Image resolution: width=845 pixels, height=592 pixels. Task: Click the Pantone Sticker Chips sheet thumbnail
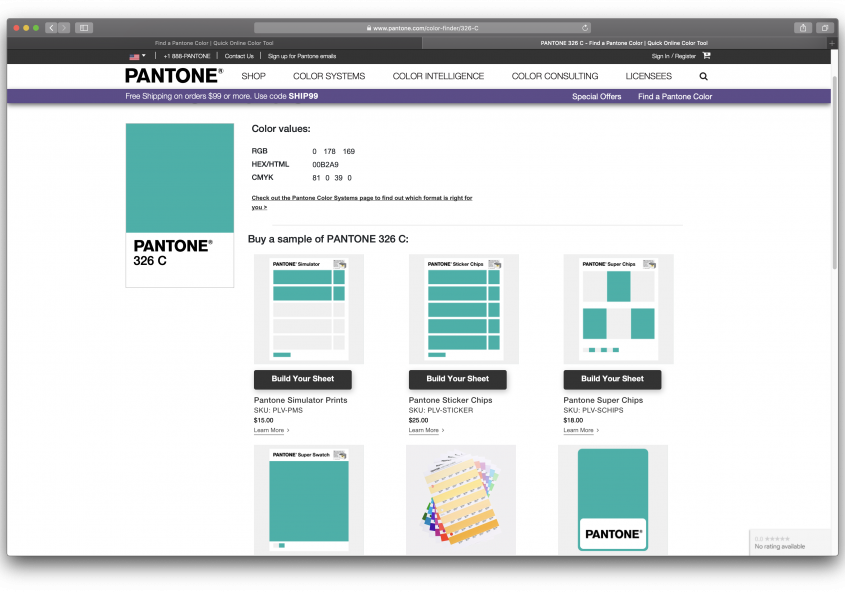coord(463,309)
